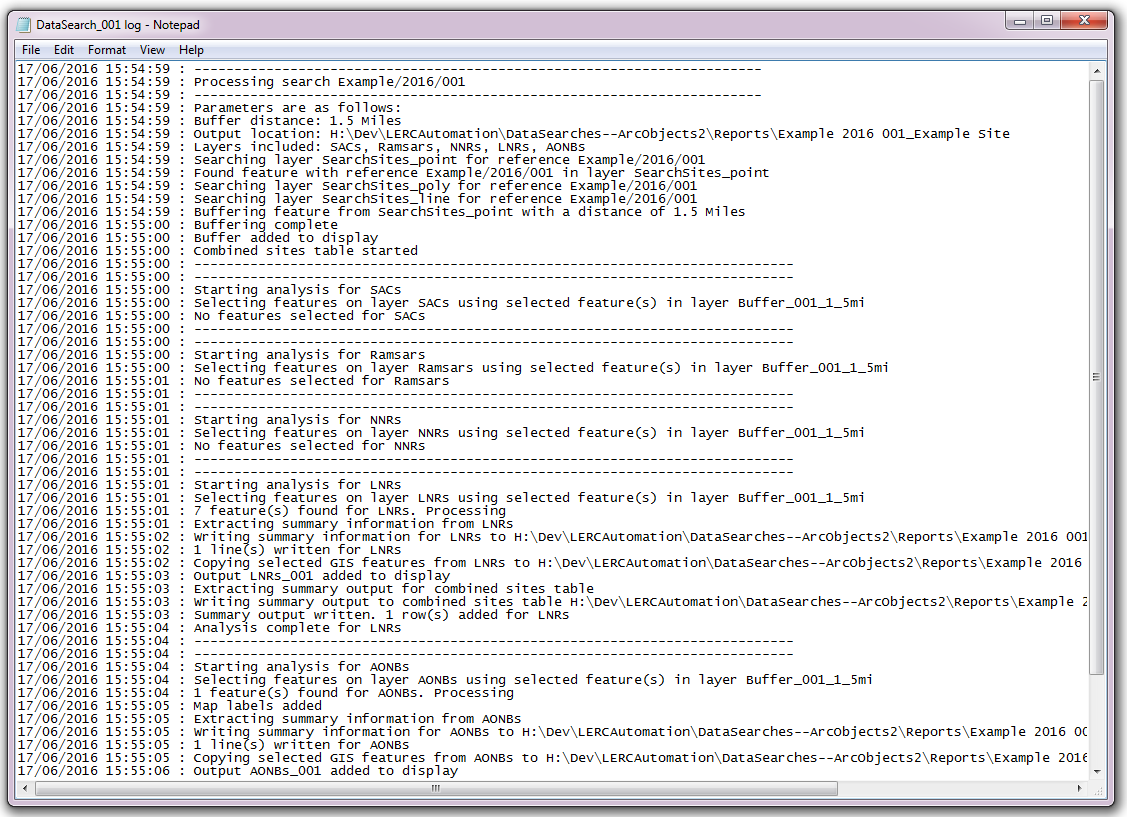Click the line 'Parameters are as follows:'
The width and height of the screenshot is (1127, 817).
pos(209,108)
